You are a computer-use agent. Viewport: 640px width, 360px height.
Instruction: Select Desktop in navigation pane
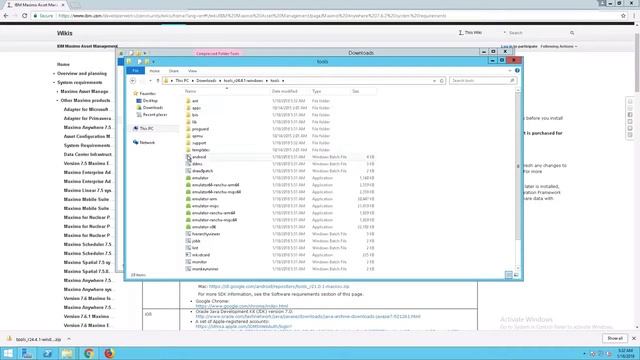tap(150, 100)
